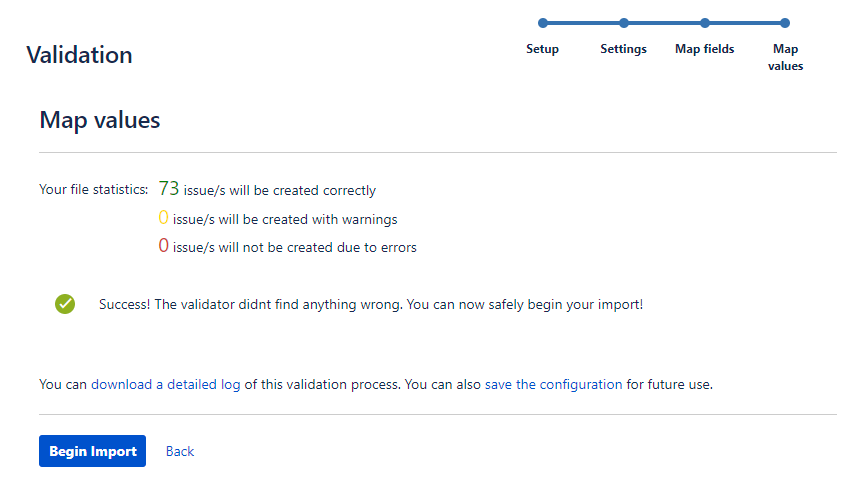Viewport: 845px width, 500px height.
Task: Select the Setup step label
Action: click(x=542, y=49)
